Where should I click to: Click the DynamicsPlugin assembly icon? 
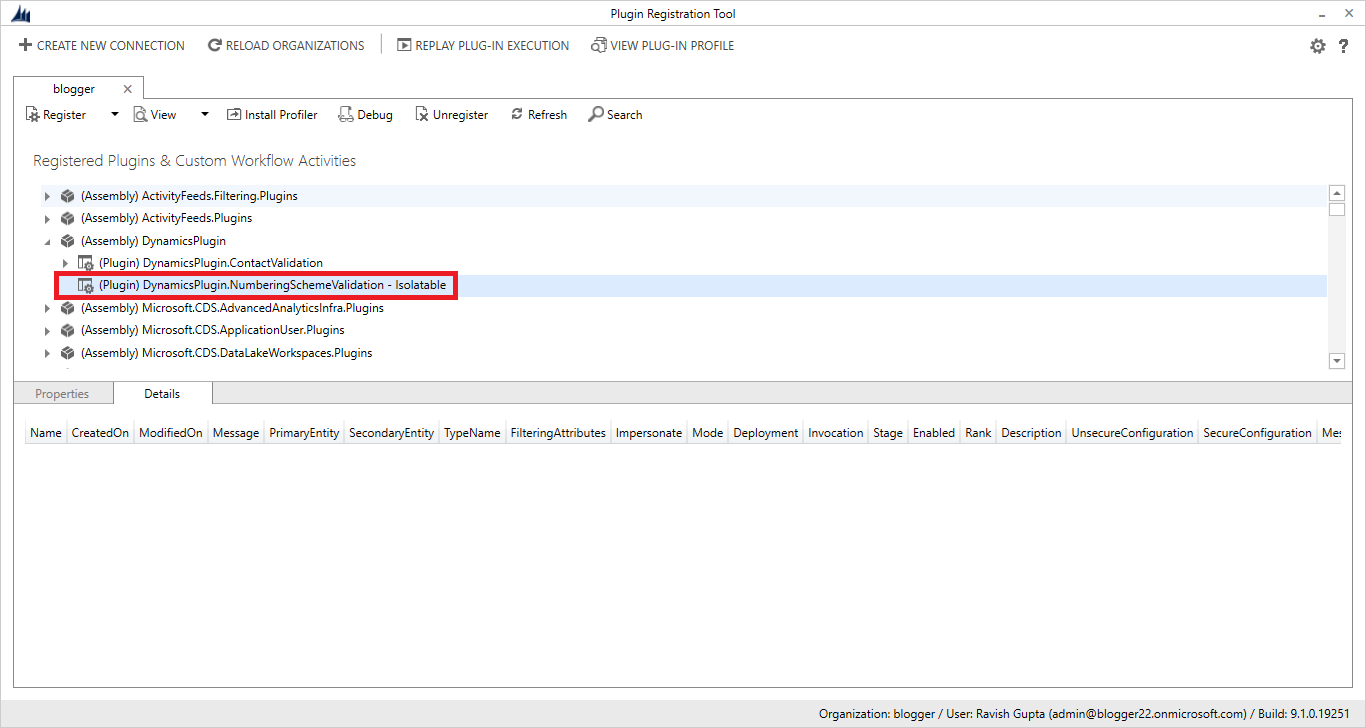click(x=67, y=241)
